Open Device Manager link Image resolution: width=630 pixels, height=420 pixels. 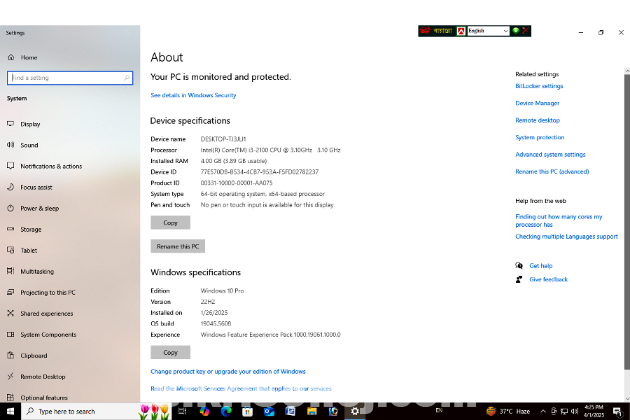(537, 103)
